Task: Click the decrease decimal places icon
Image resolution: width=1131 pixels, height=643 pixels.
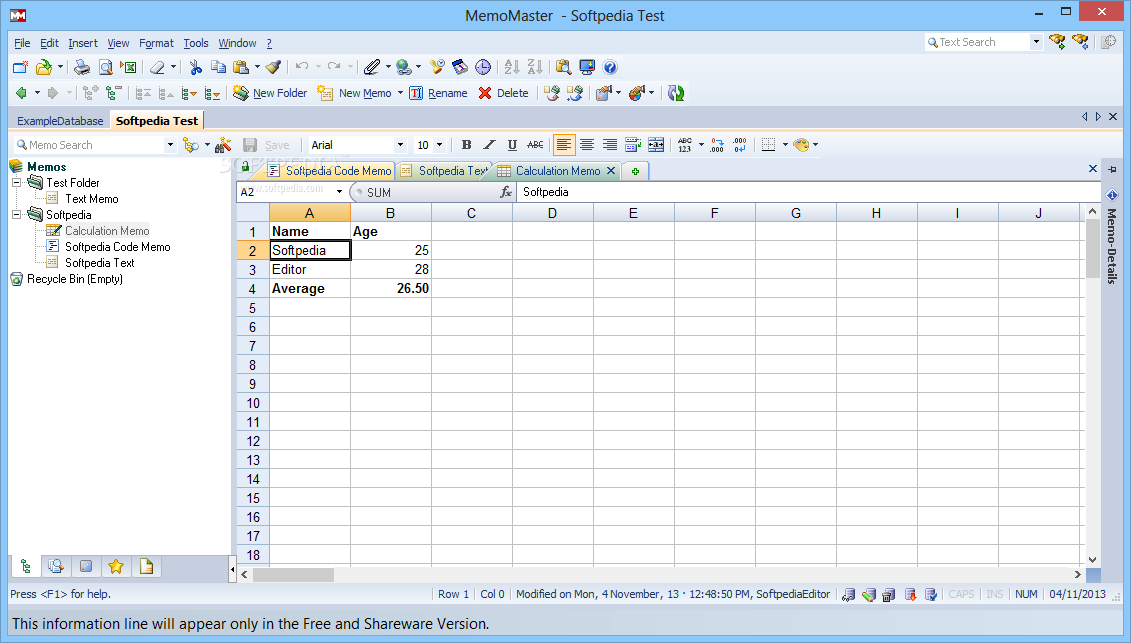Action: pos(740,145)
